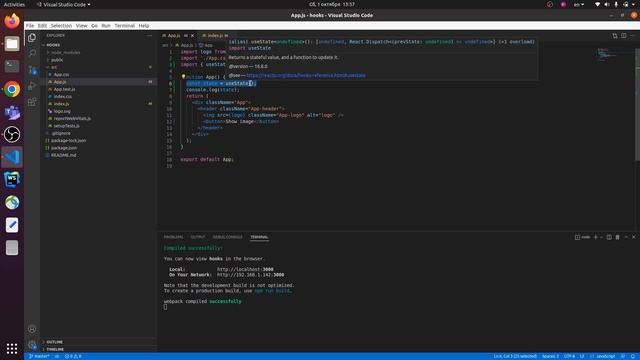Screen dimensions: 640x360
Task: Open Files app from the dock
Action: coord(12,44)
